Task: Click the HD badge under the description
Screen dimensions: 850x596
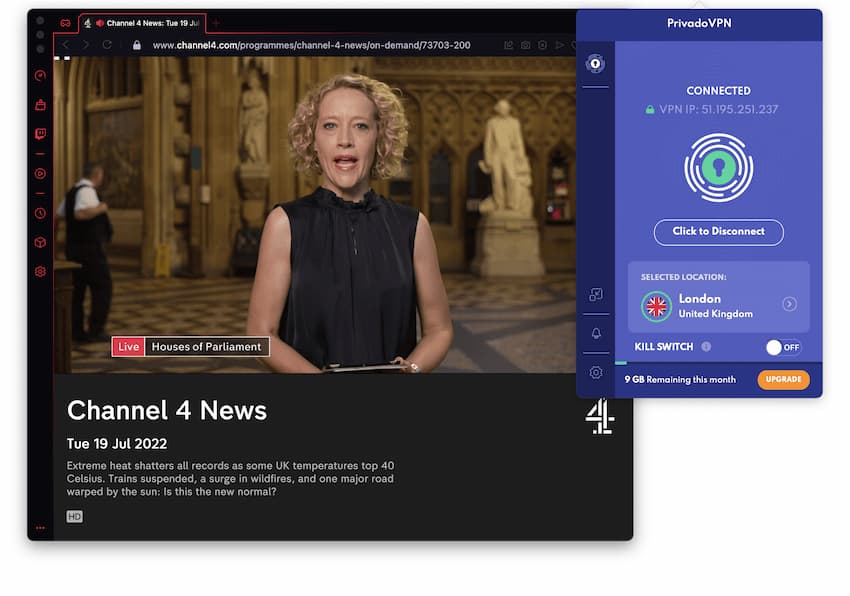Action: [75, 517]
